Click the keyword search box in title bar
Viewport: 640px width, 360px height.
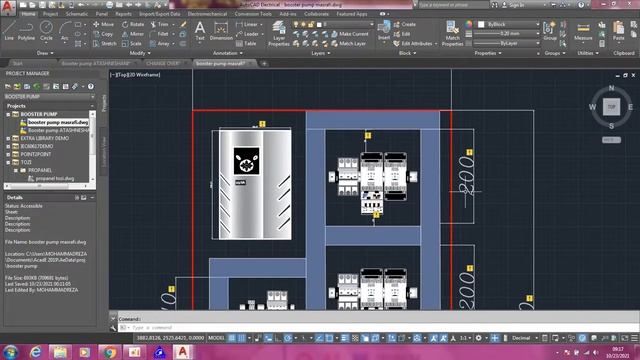[x=453, y=5]
